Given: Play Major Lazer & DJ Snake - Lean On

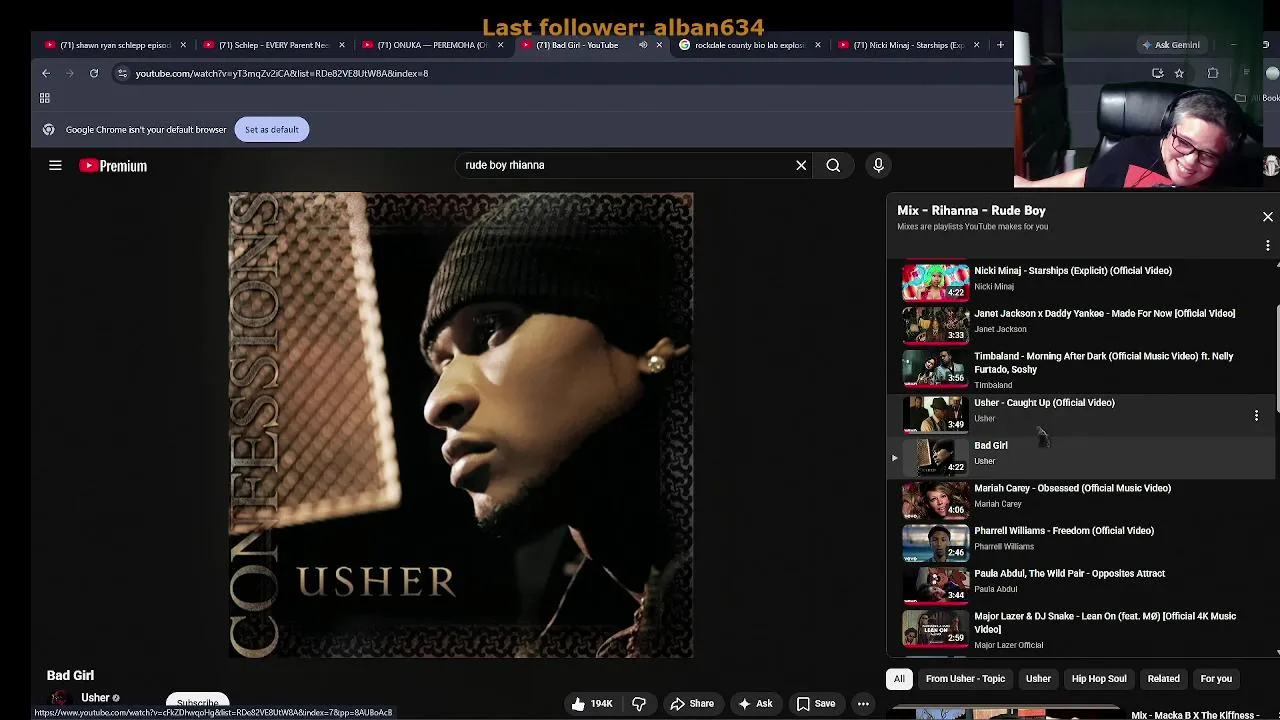Looking at the screenshot, I should [x=1080, y=629].
